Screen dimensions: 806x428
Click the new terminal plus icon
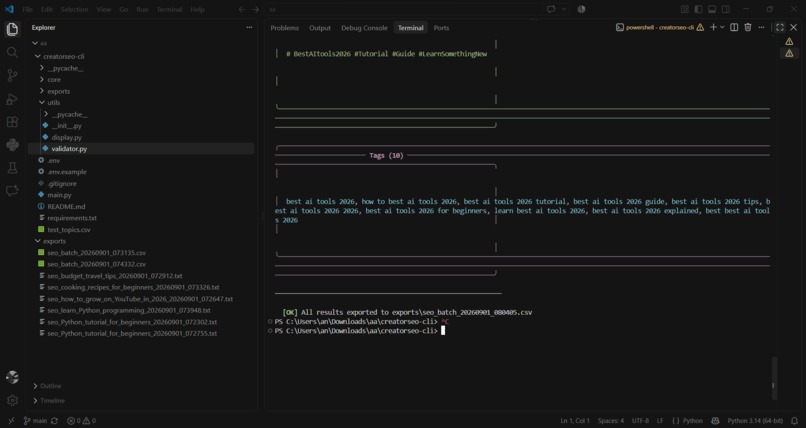click(x=713, y=27)
